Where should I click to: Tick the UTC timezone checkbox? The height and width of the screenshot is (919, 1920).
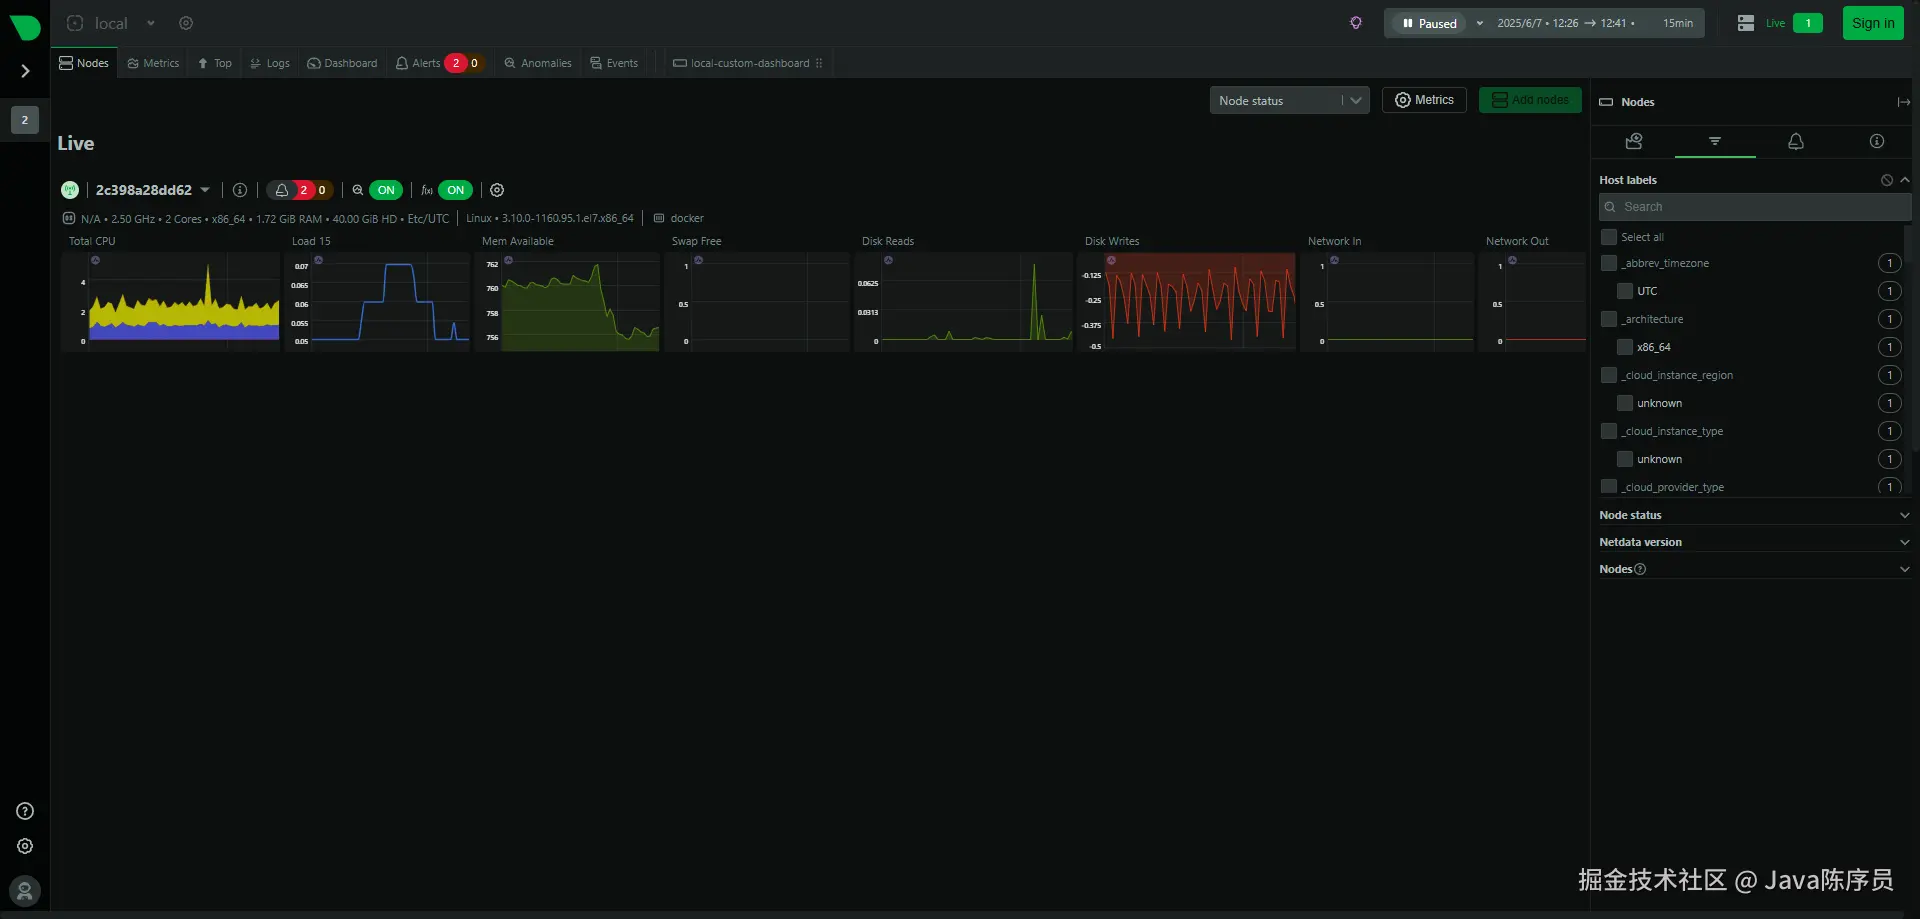(1625, 291)
